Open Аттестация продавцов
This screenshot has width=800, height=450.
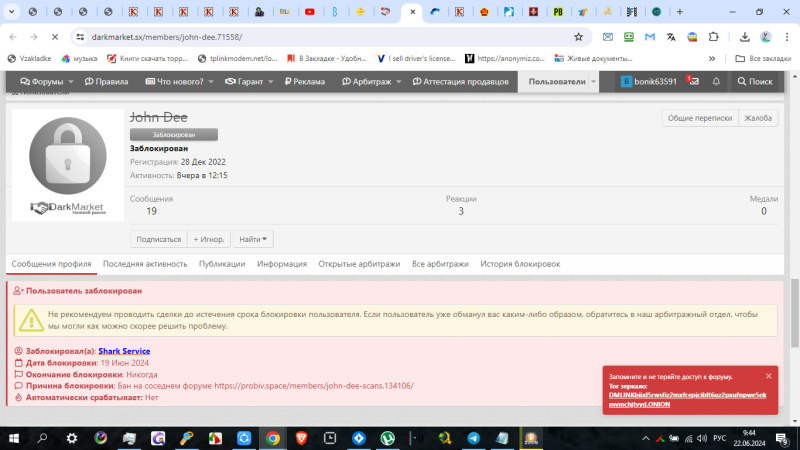click(x=460, y=81)
